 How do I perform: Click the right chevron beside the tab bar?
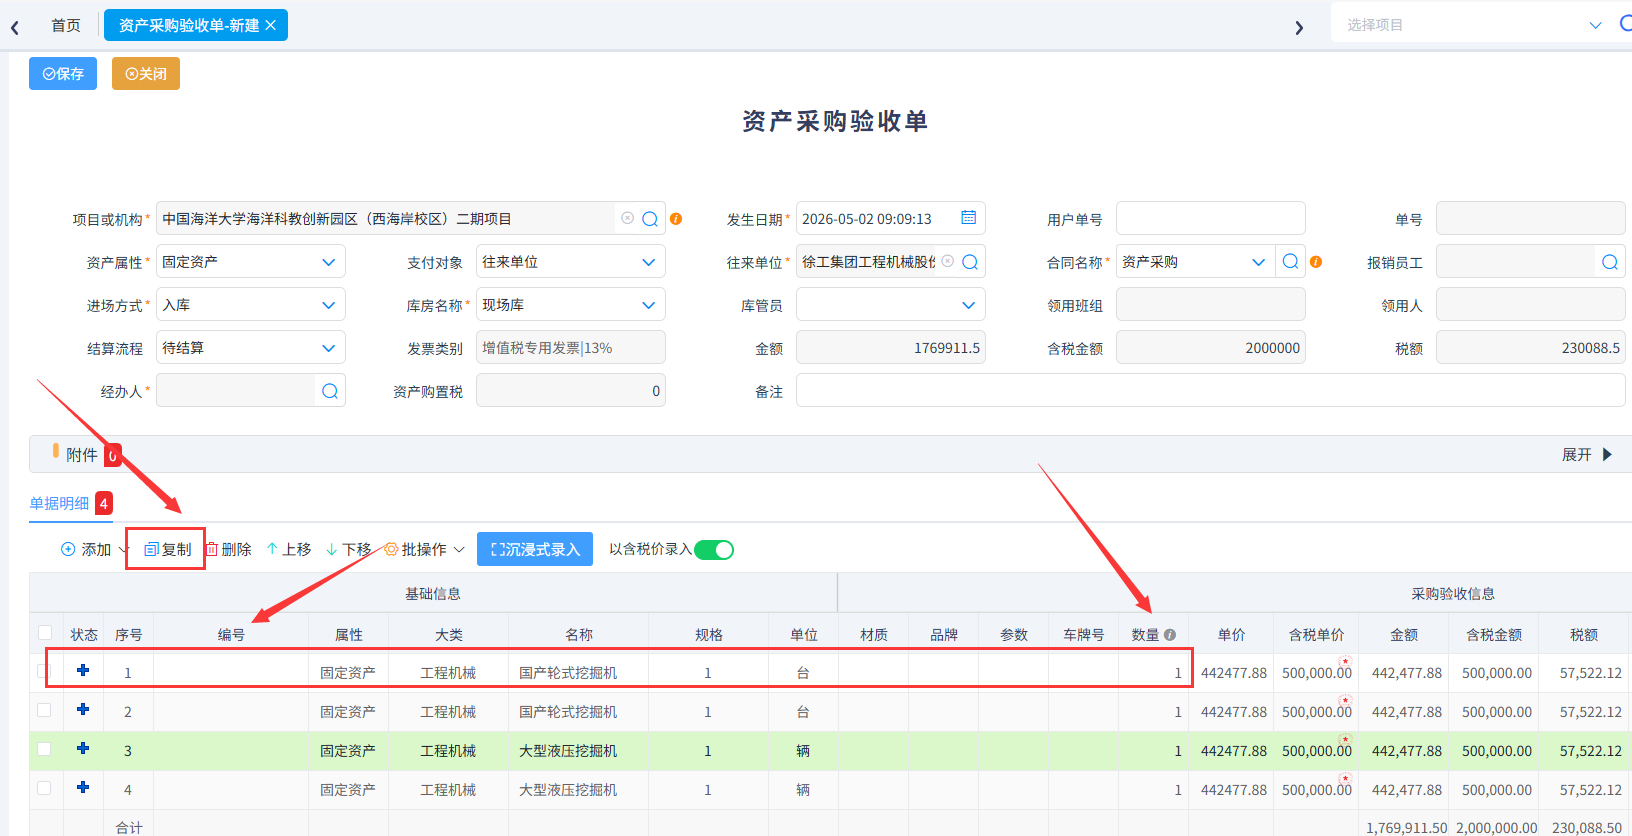(1299, 27)
